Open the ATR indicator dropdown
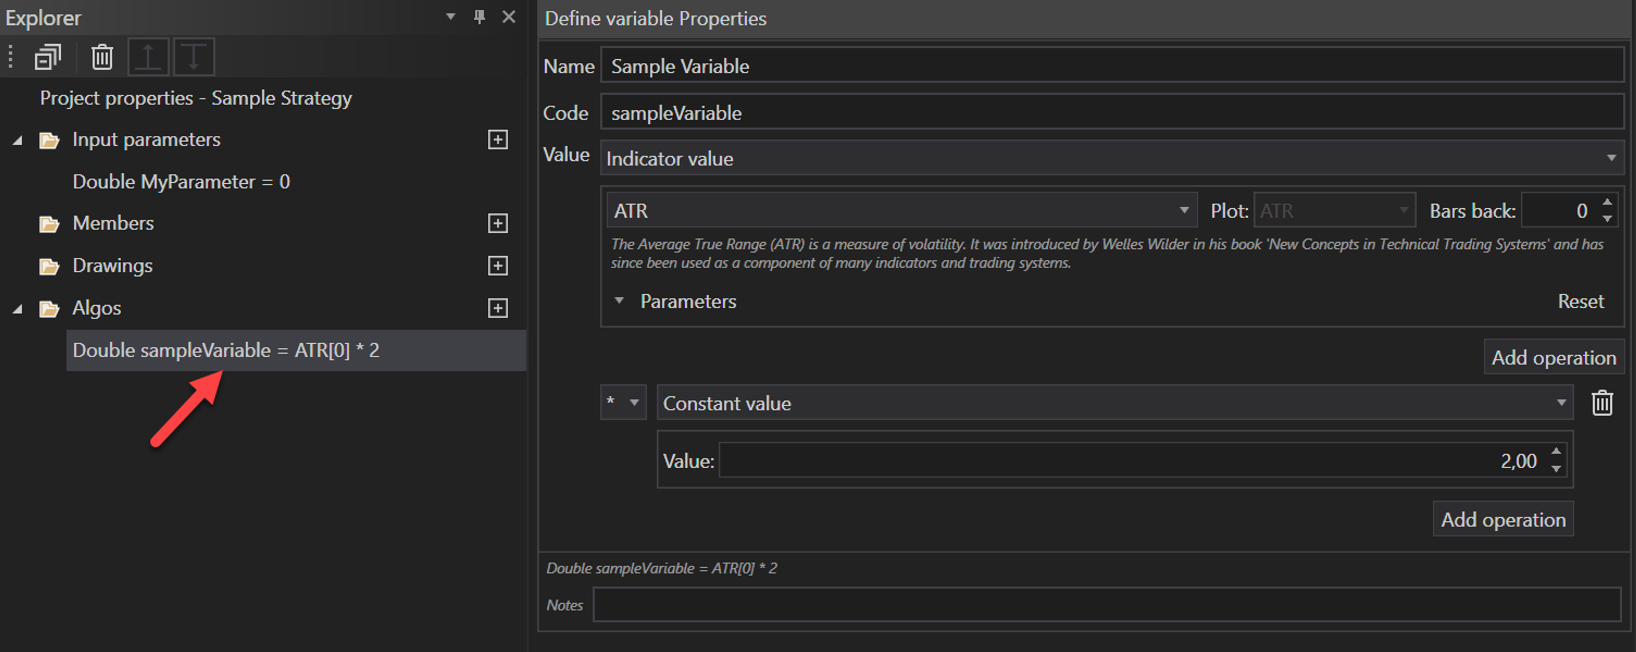Viewport: 1636px width, 652px height. [x=1183, y=211]
